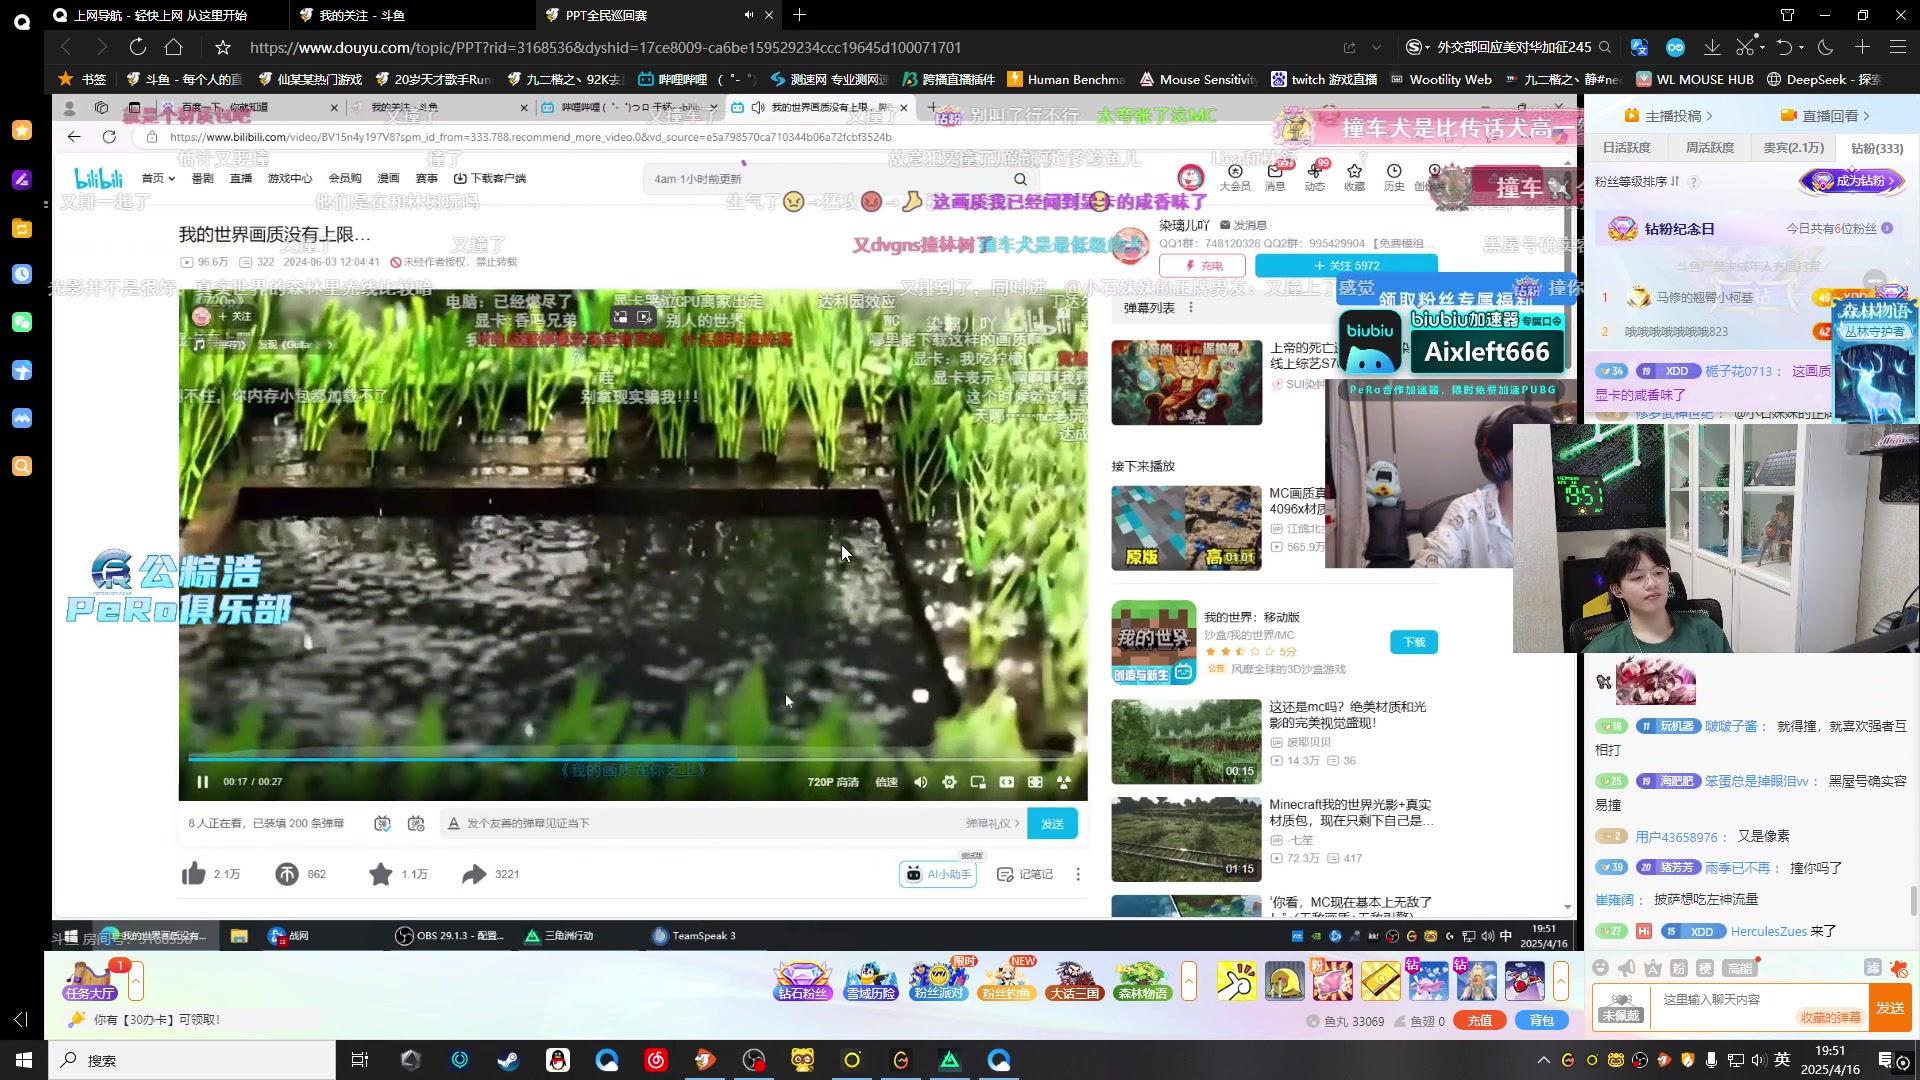1920x1080 pixels.
Task: Switch to 日活跃度 tab
Action: tap(1627, 148)
